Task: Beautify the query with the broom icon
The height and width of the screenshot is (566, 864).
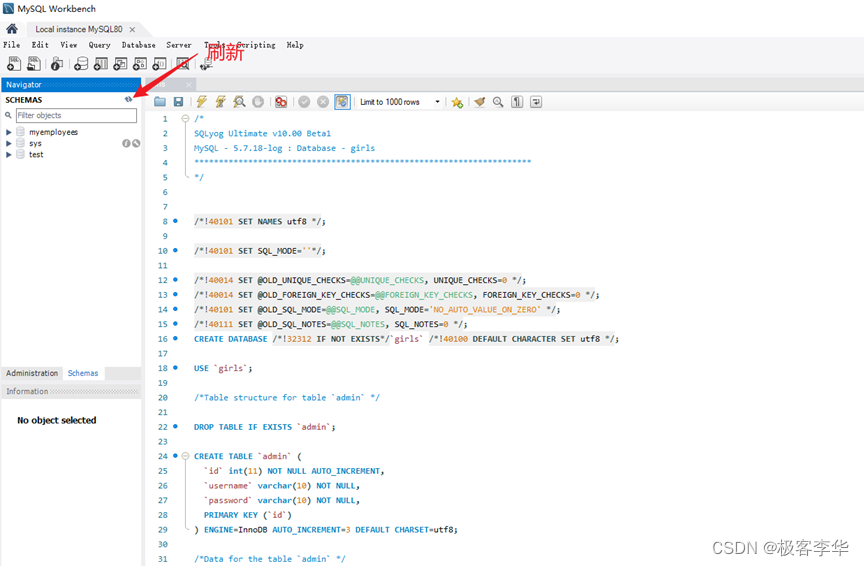Action: (x=479, y=102)
